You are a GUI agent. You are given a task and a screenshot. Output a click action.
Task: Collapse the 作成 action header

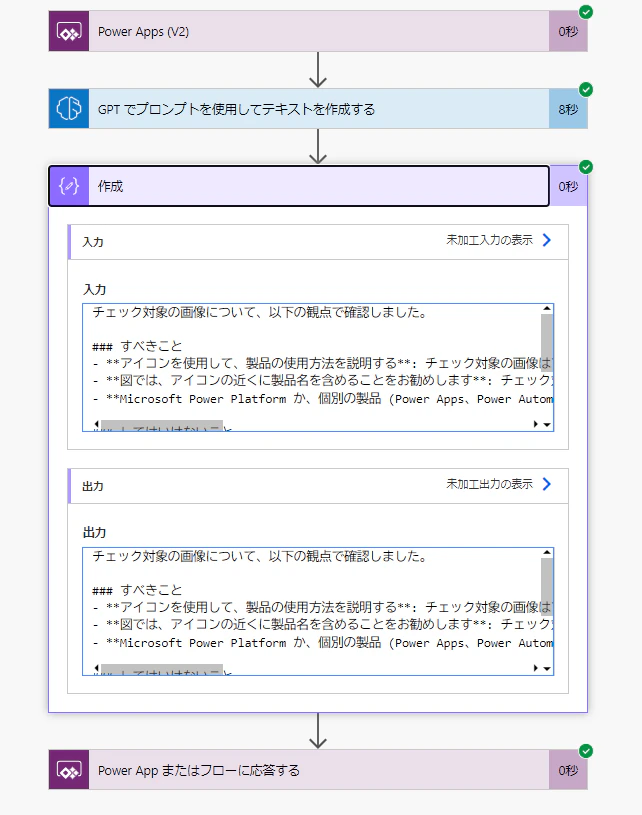click(299, 186)
